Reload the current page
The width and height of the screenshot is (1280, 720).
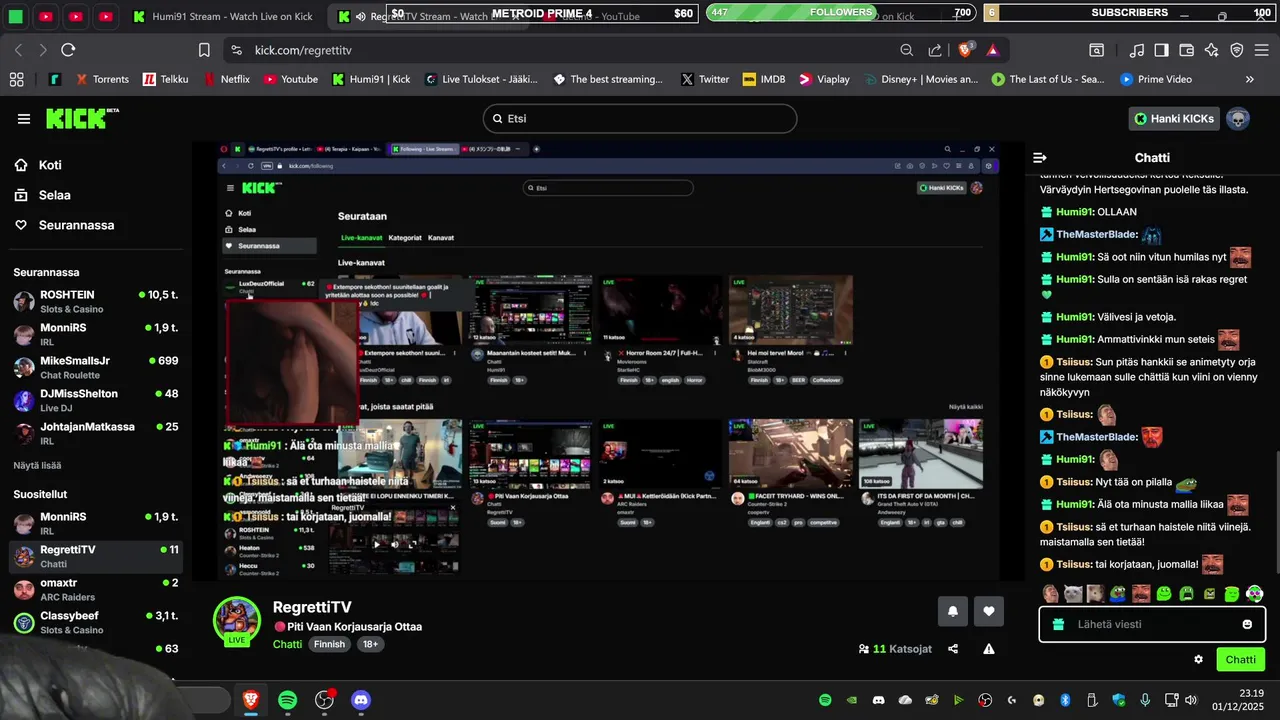pos(68,50)
